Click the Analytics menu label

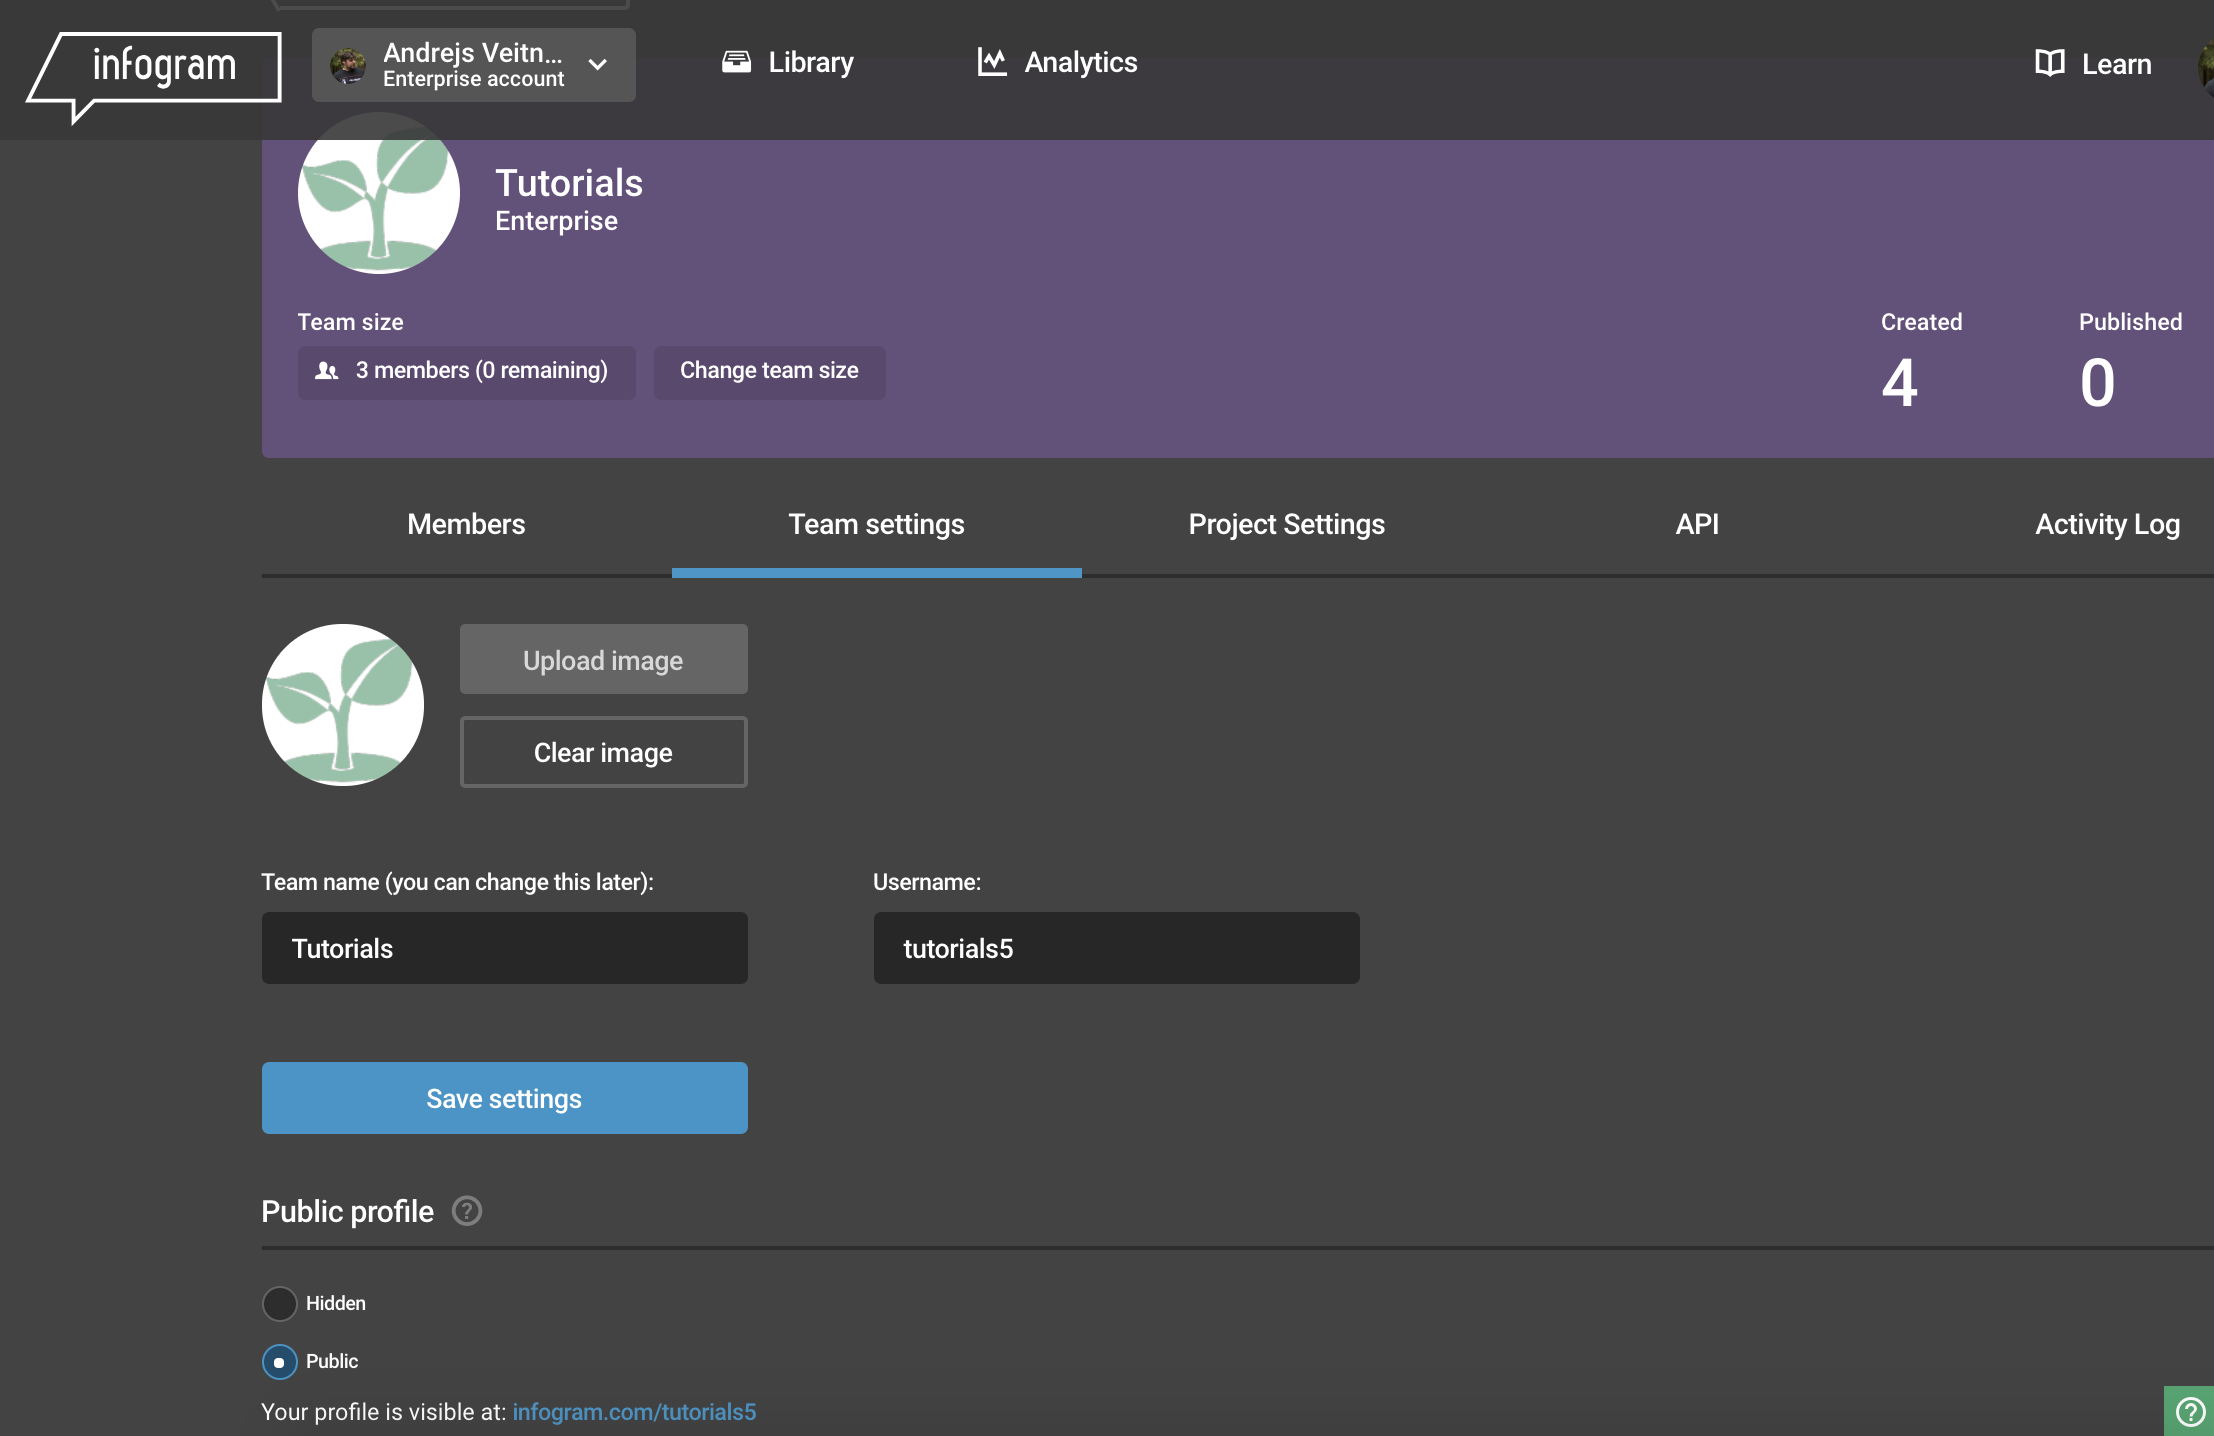pyautogui.click(x=1081, y=62)
